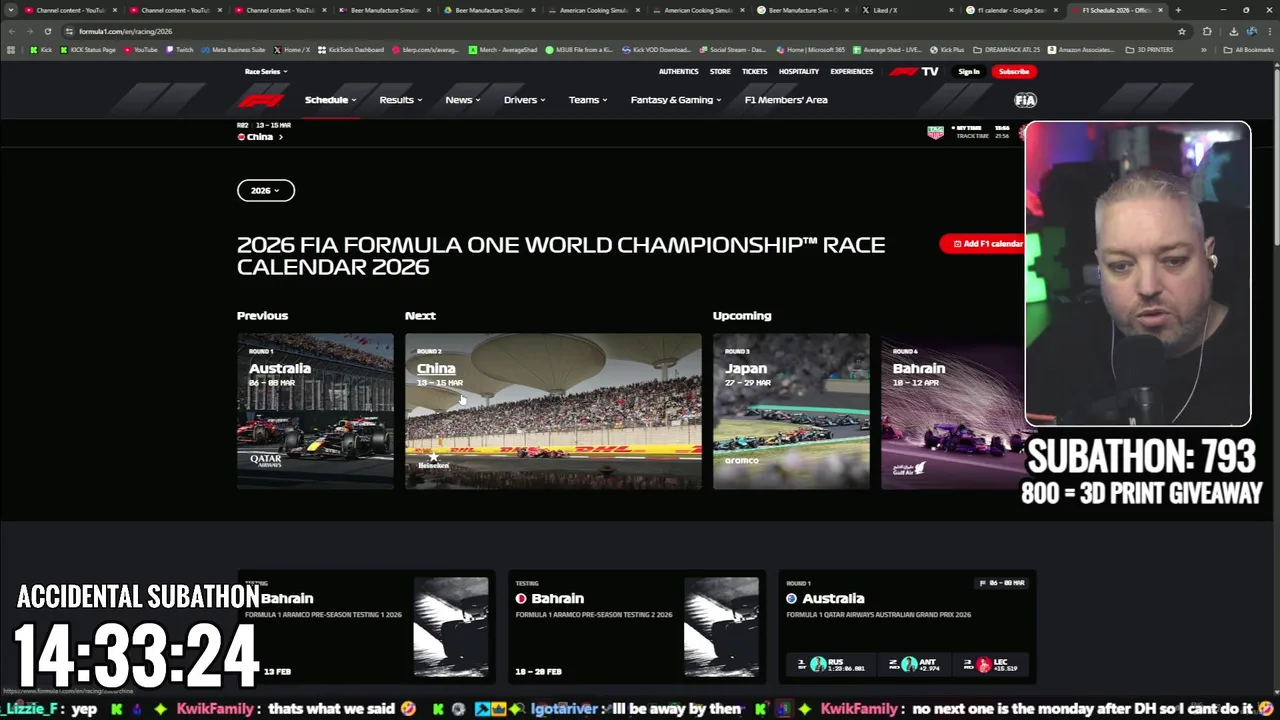Click the Sign In button
1280x720 pixels.
pos(969,71)
